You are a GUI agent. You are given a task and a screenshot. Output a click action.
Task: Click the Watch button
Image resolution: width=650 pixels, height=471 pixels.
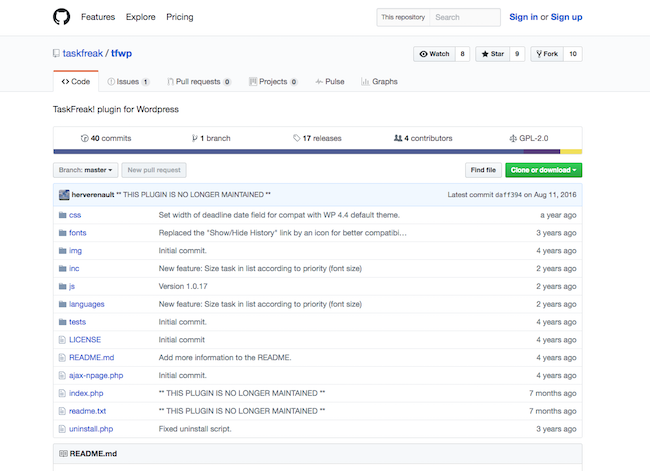[434, 54]
